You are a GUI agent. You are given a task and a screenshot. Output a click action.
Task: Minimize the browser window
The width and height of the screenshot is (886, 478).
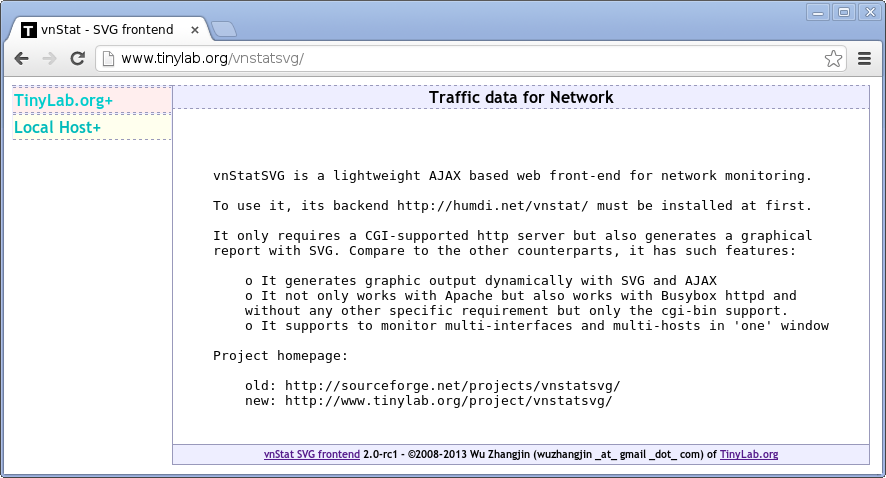click(819, 12)
